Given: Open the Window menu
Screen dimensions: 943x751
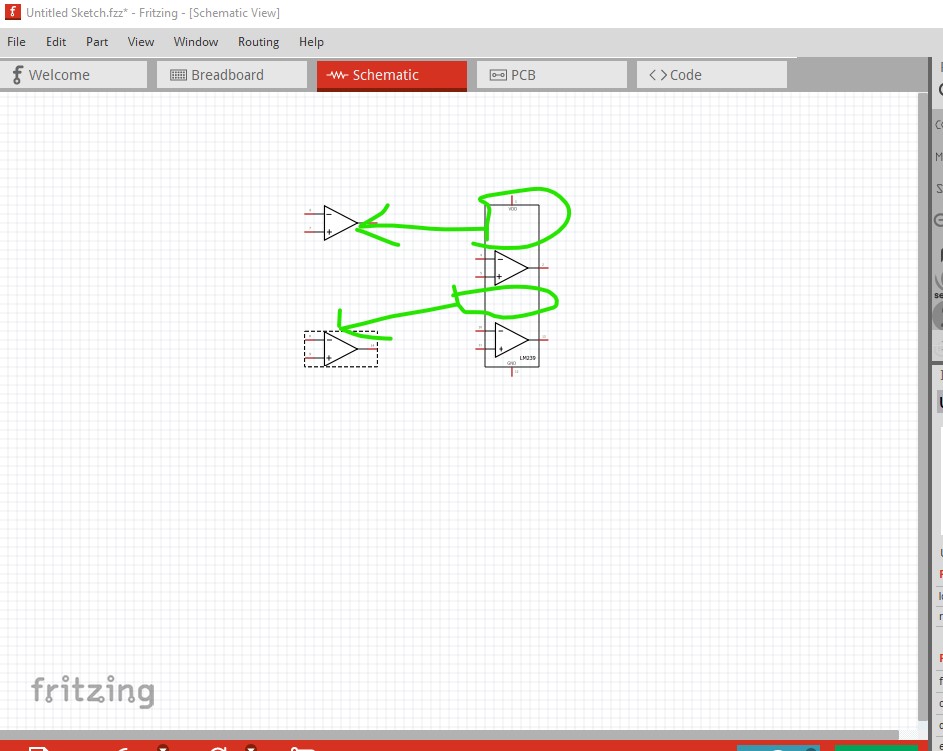Looking at the screenshot, I should click(196, 42).
